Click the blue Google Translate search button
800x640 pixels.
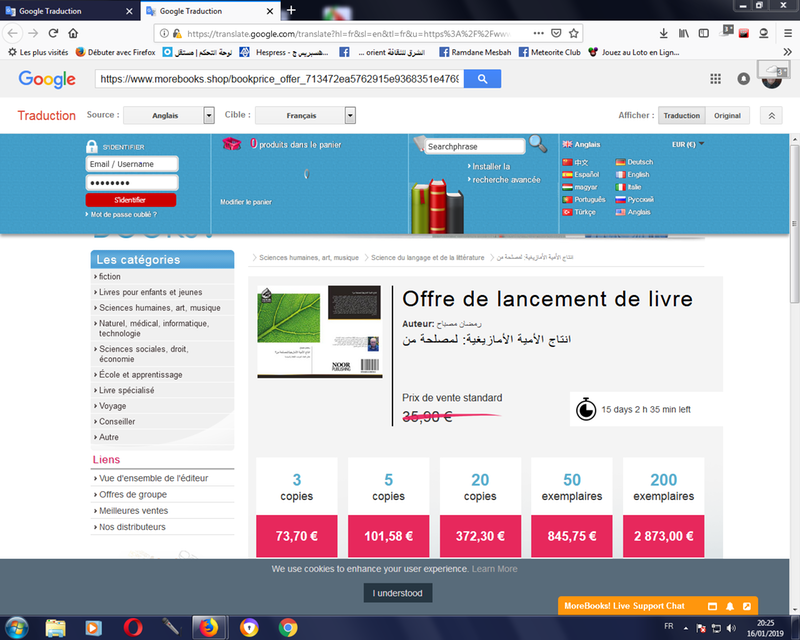point(483,79)
